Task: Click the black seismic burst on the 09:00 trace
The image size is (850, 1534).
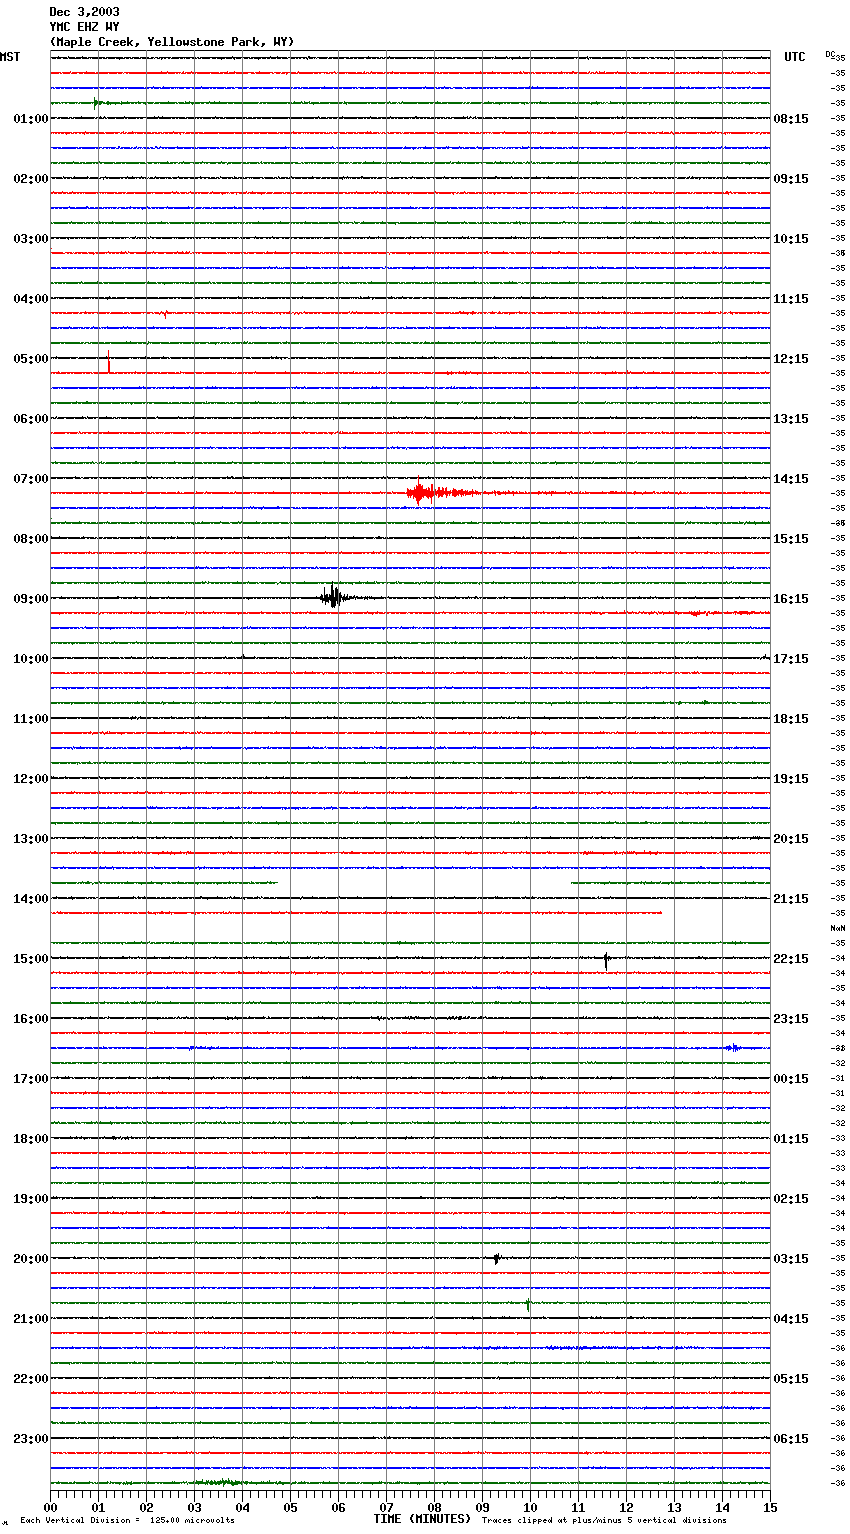Action: 334,597
